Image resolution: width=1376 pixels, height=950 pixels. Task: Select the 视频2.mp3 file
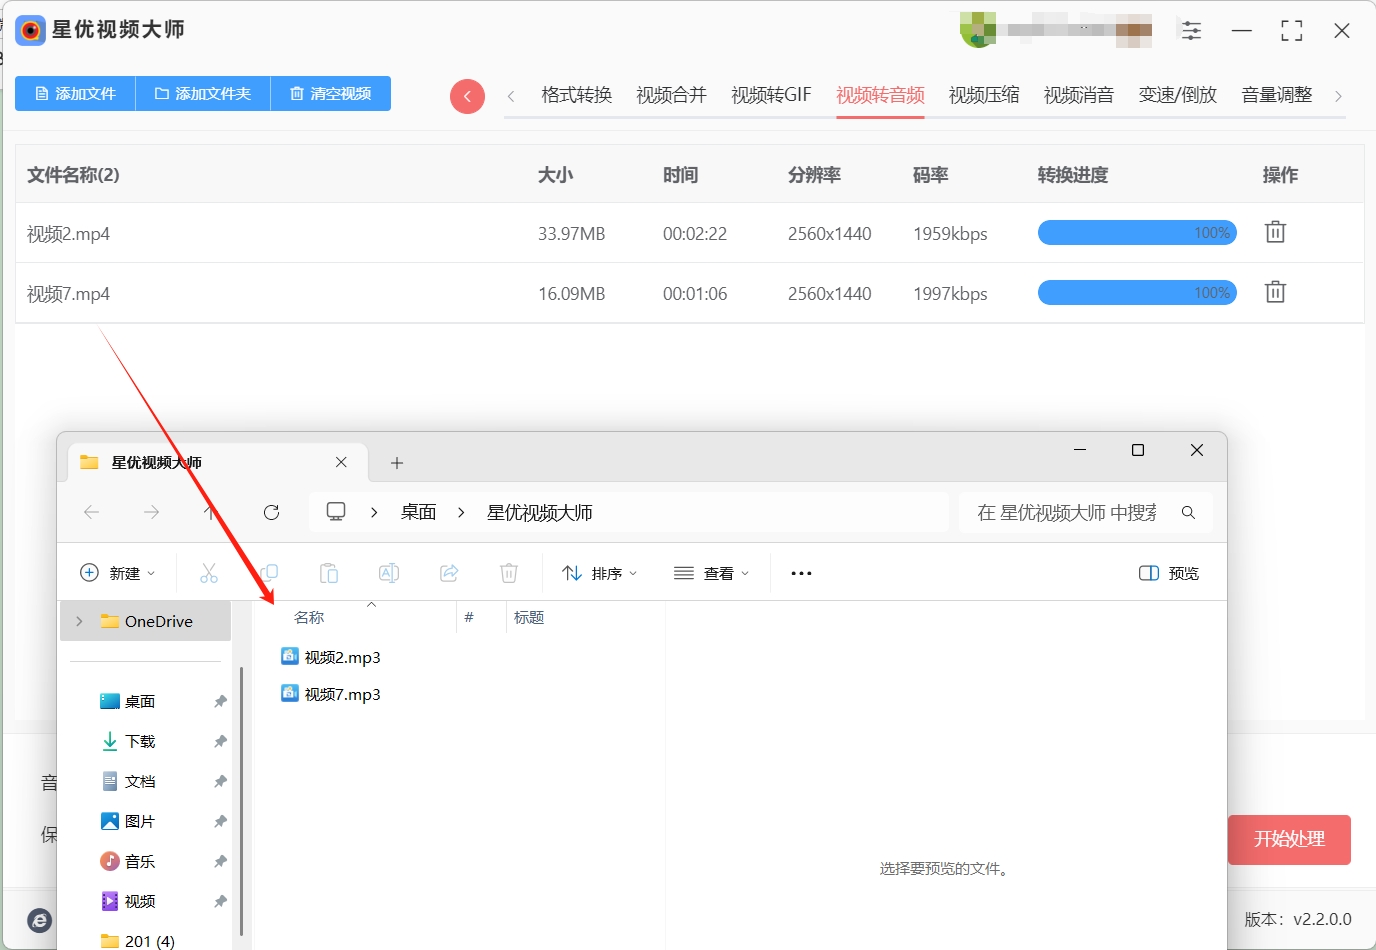(331, 657)
